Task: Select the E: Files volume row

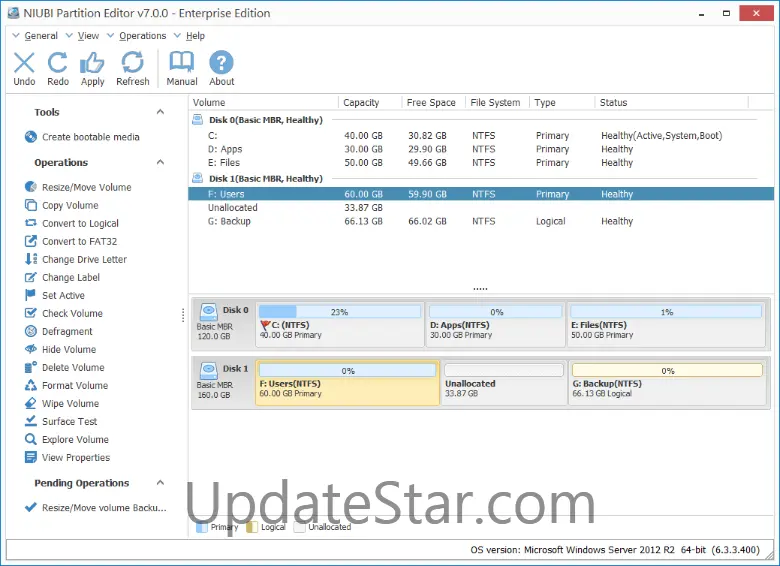Action: tap(481, 163)
